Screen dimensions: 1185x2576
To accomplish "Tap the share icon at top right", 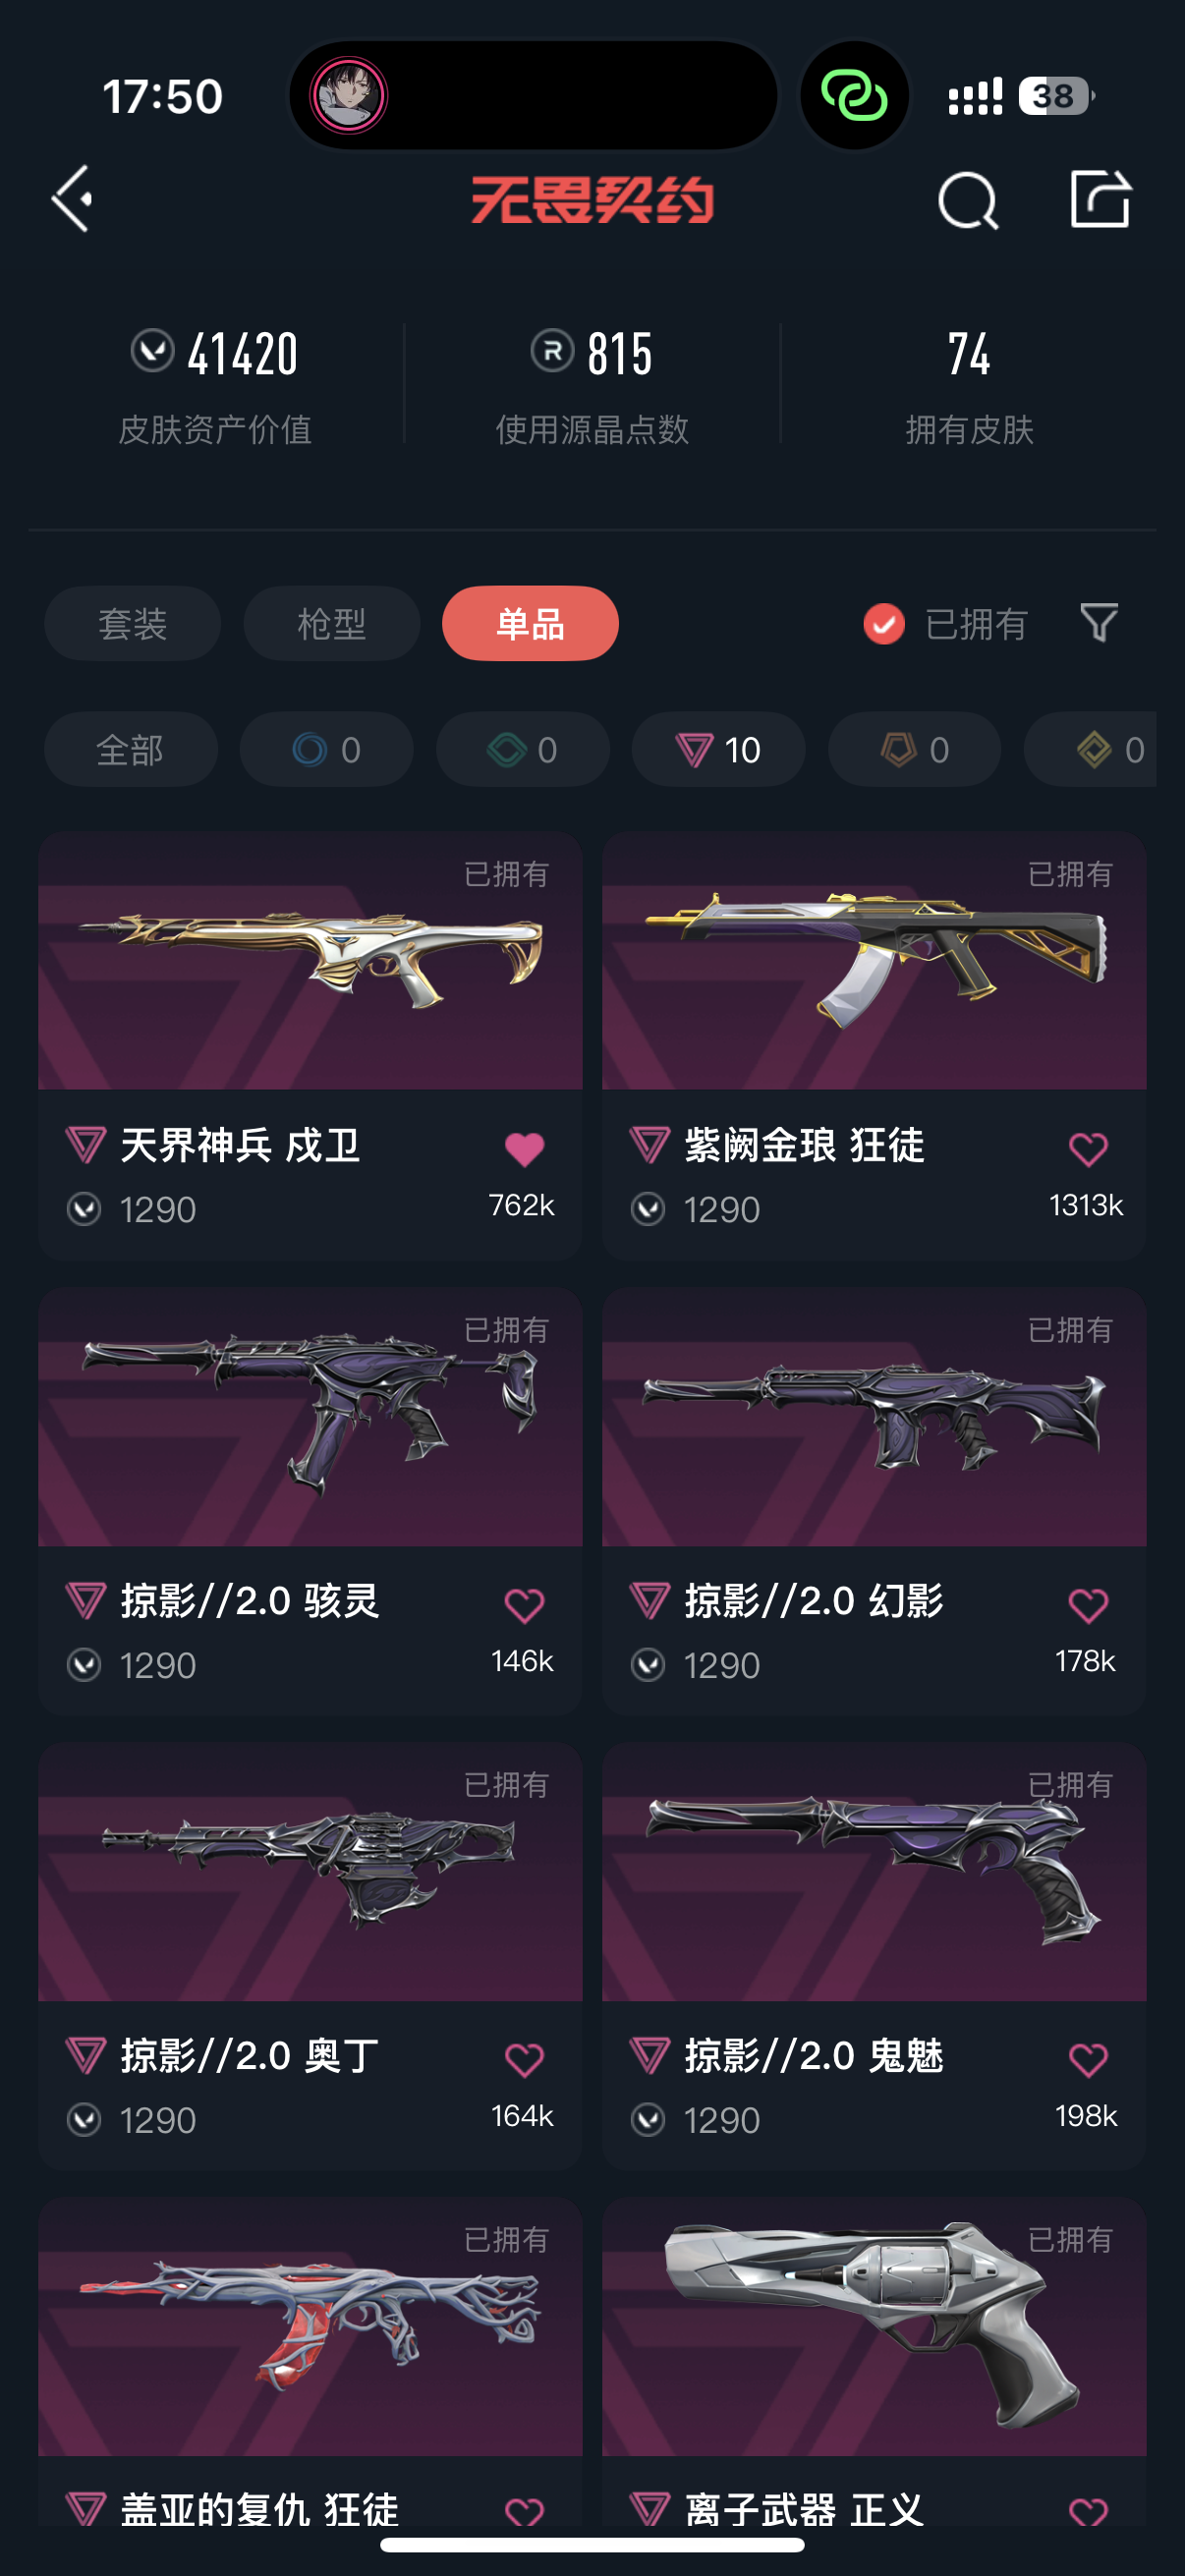I will [x=1100, y=199].
